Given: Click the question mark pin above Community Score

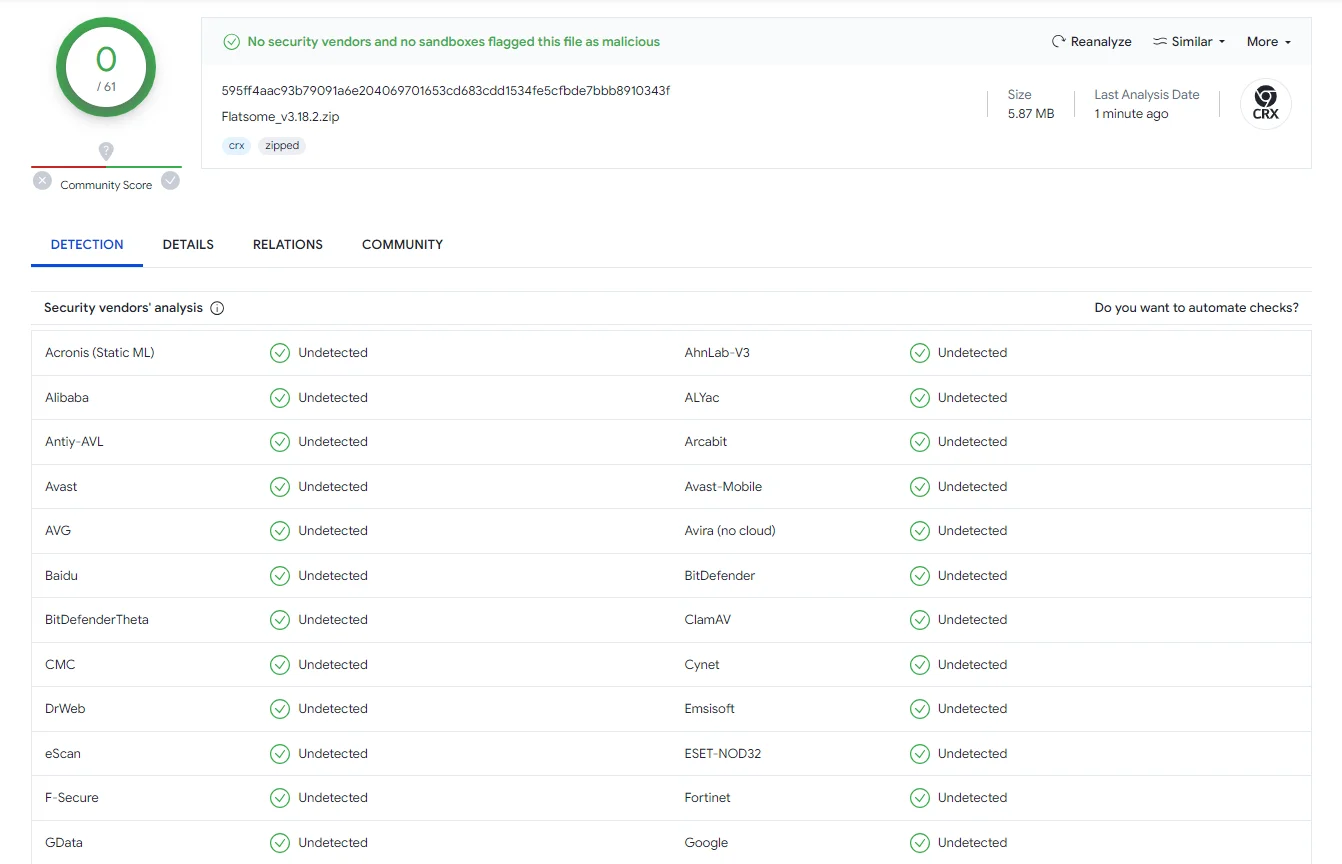Looking at the screenshot, I should (x=106, y=151).
